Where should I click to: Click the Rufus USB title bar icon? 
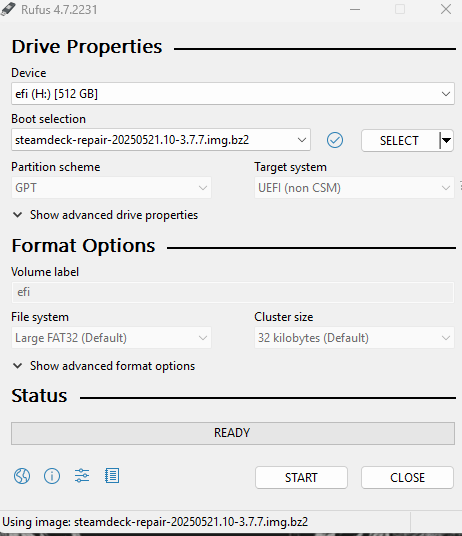click(x=8, y=9)
